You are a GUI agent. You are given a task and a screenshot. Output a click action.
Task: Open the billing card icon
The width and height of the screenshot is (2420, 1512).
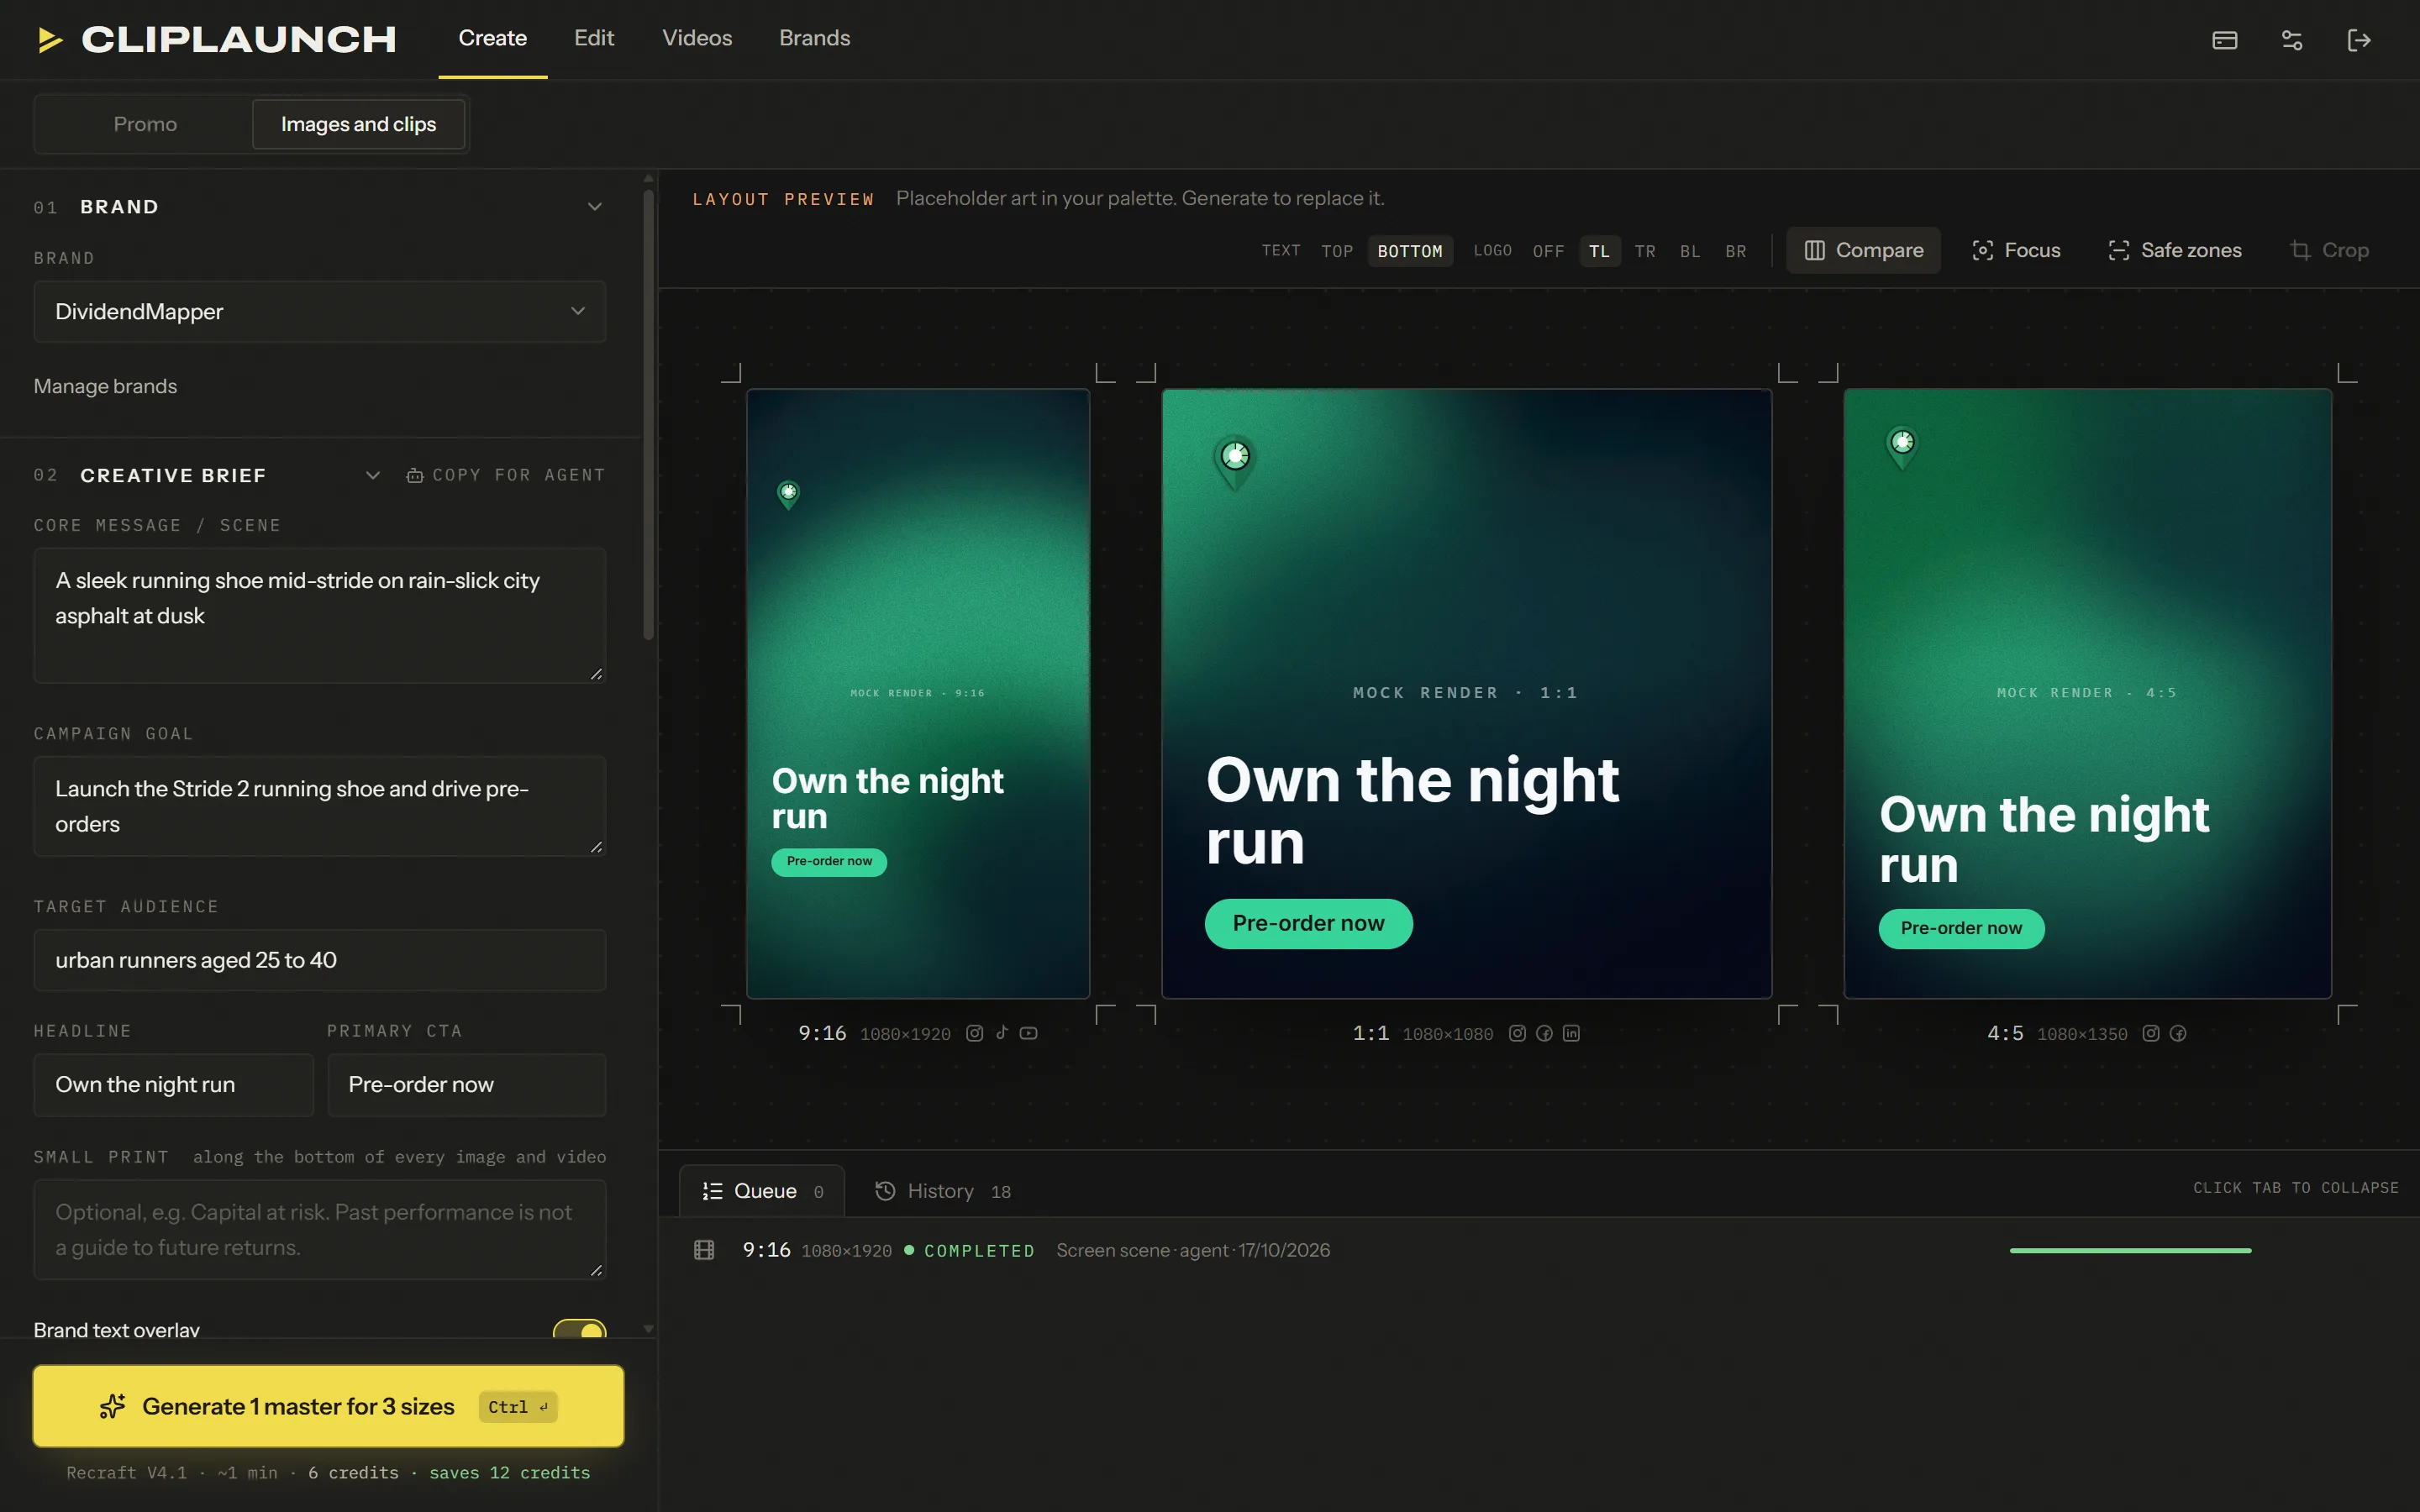tap(2224, 40)
